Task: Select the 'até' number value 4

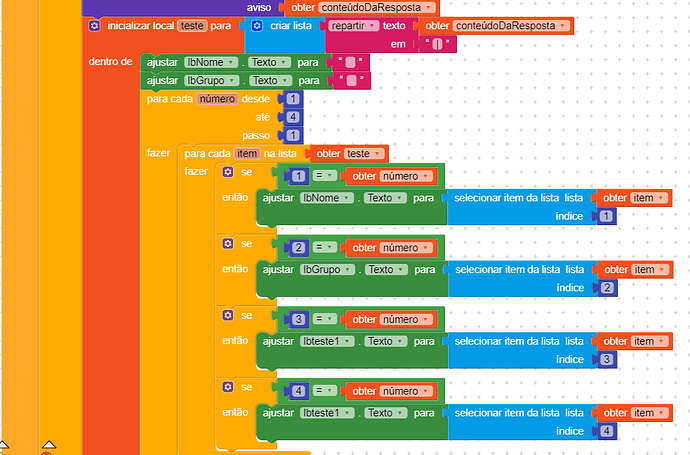Action: coord(292,117)
